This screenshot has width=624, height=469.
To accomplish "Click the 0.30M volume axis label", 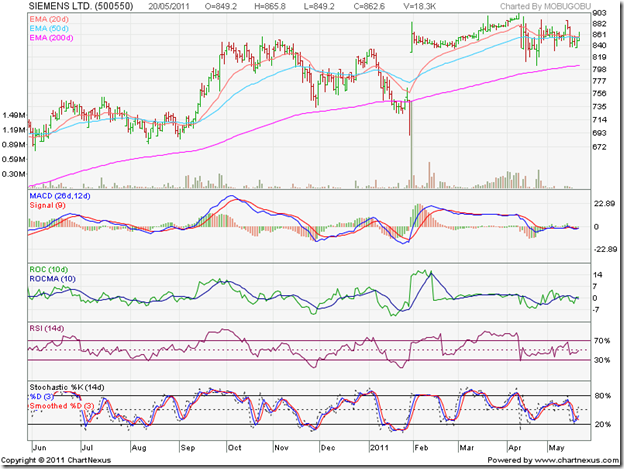I will tap(14, 174).
